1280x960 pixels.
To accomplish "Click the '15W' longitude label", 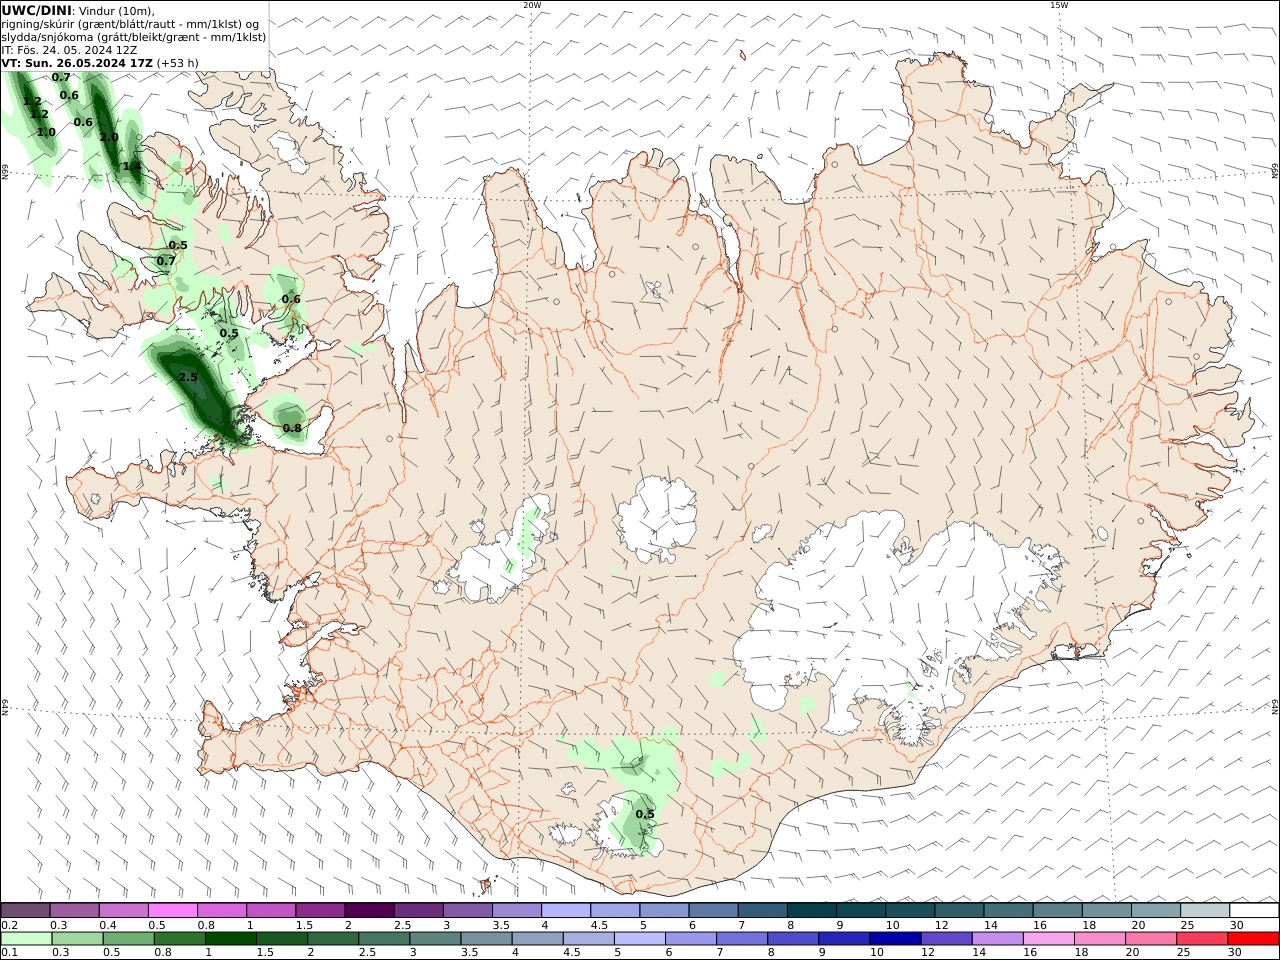I will pos(1059,6).
